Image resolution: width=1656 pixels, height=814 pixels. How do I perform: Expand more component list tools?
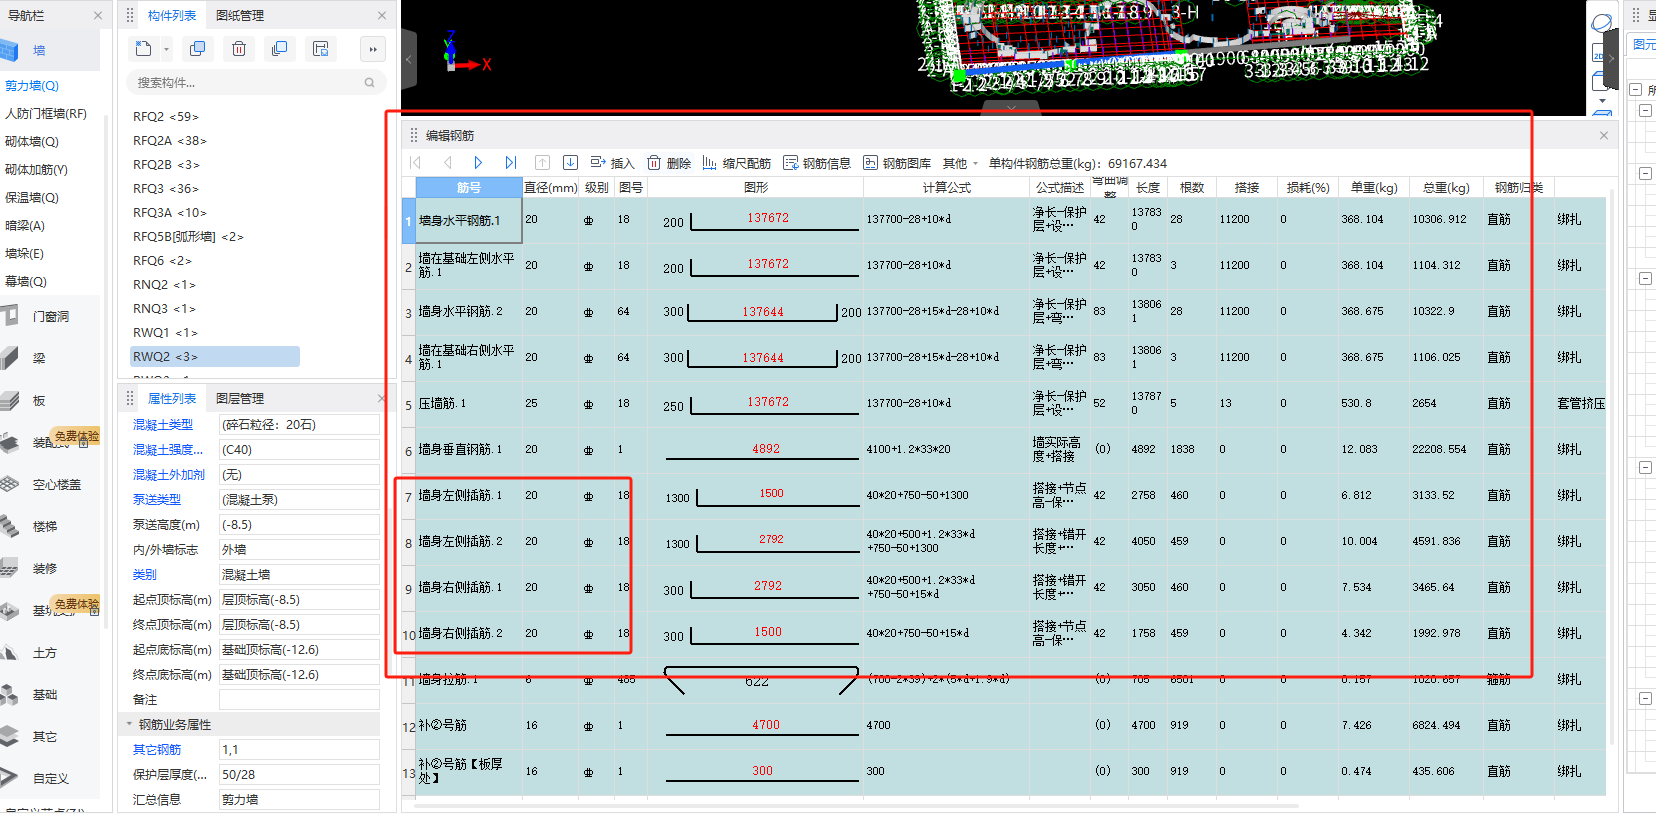point(373,49)
